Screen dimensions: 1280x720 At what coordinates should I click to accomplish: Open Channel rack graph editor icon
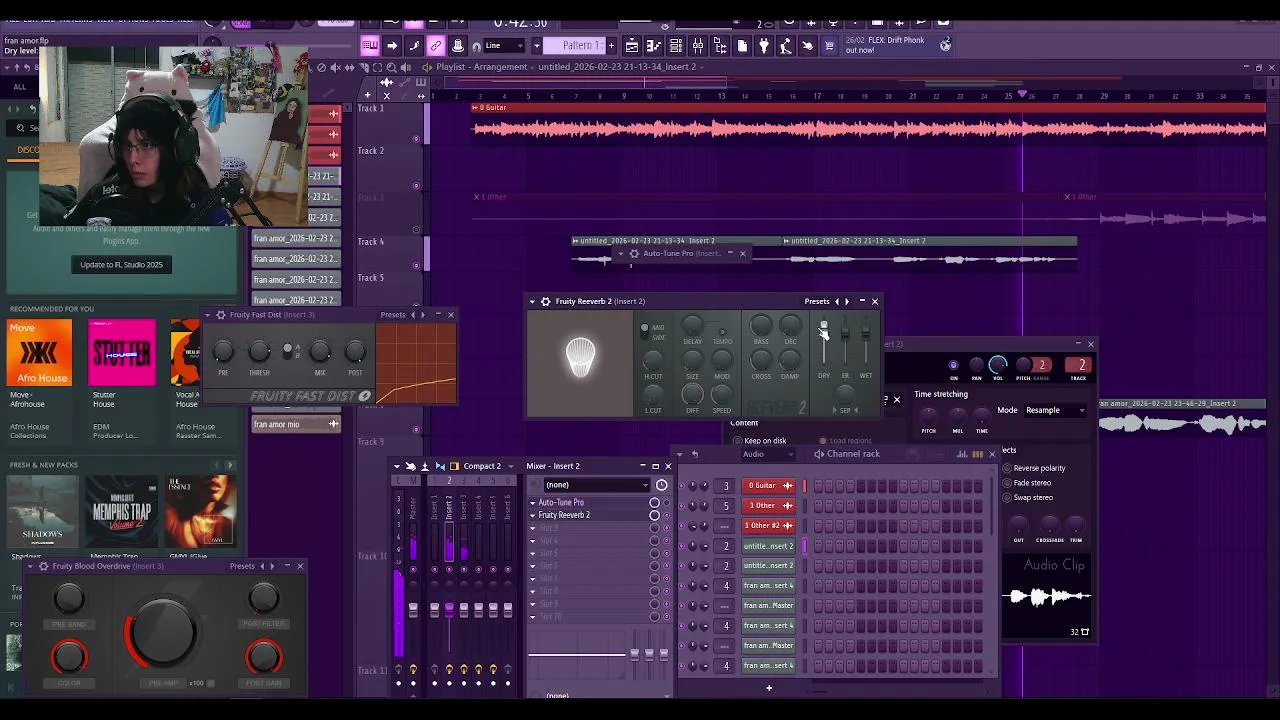click(963, 454)
